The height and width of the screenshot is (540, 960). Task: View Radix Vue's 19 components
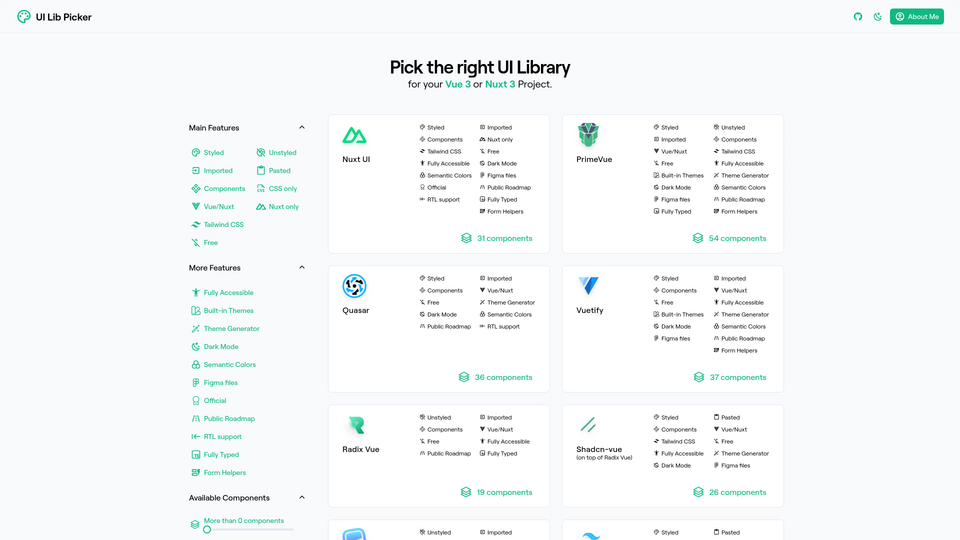pos(497,492)
